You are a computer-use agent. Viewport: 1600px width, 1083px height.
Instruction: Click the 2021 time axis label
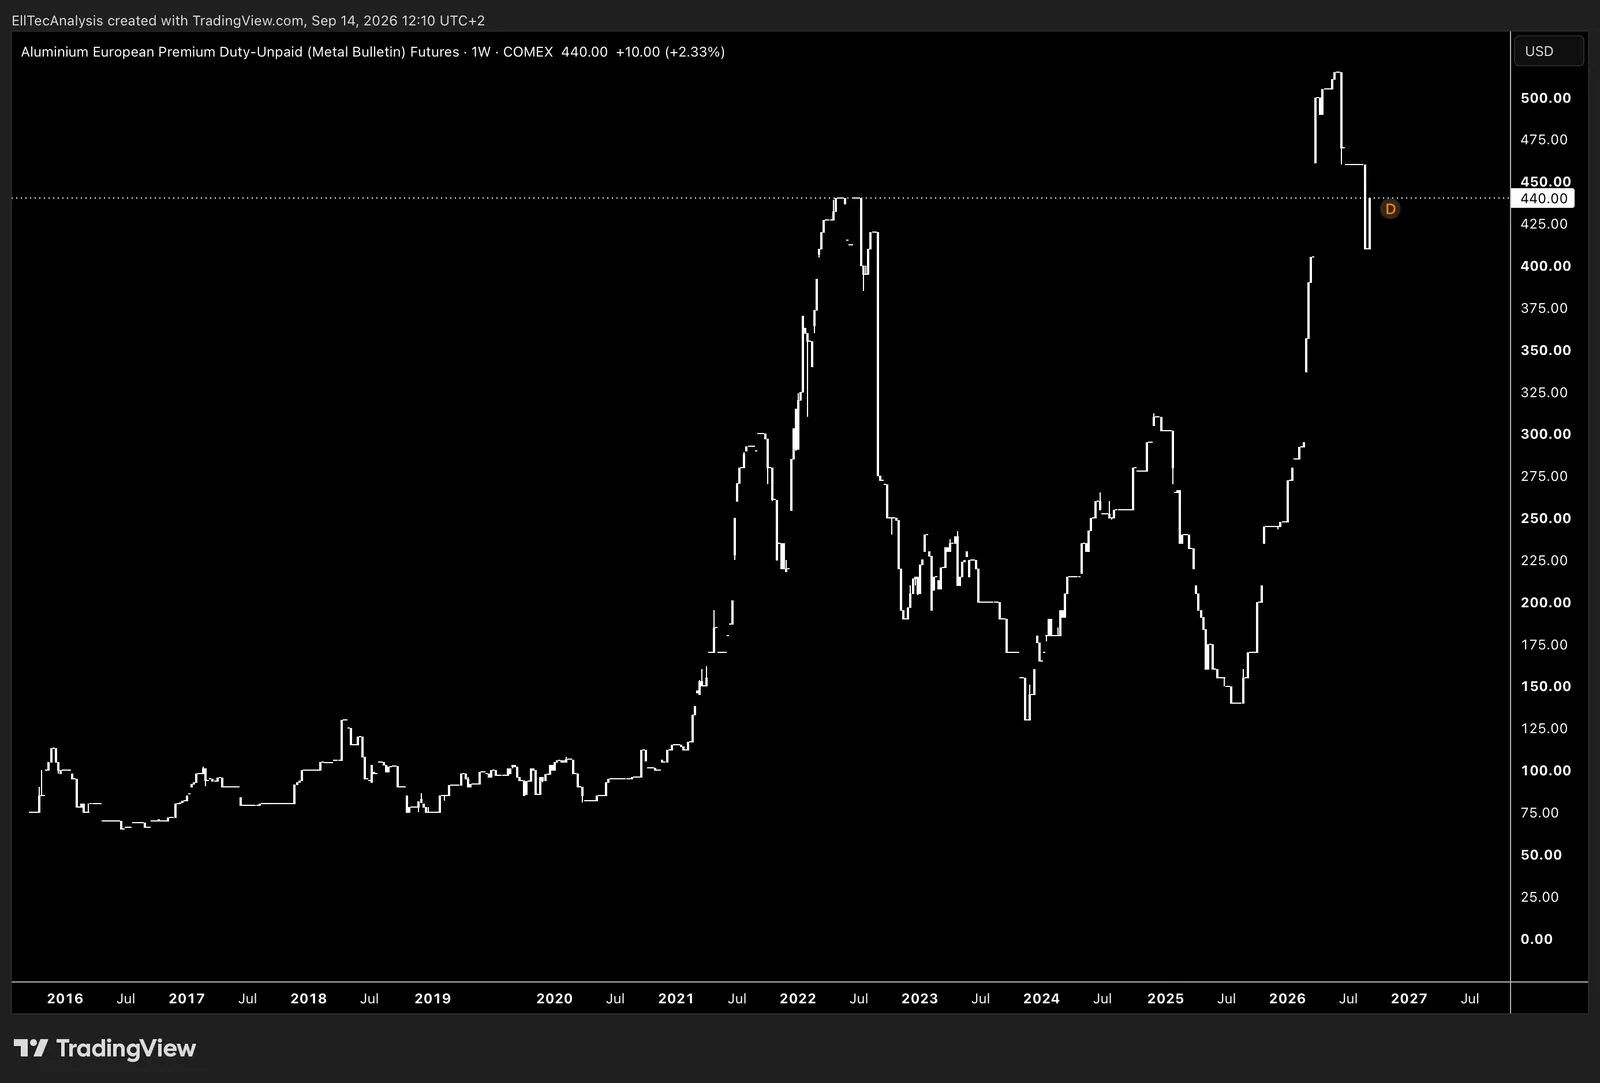click(x=676, y=998)
